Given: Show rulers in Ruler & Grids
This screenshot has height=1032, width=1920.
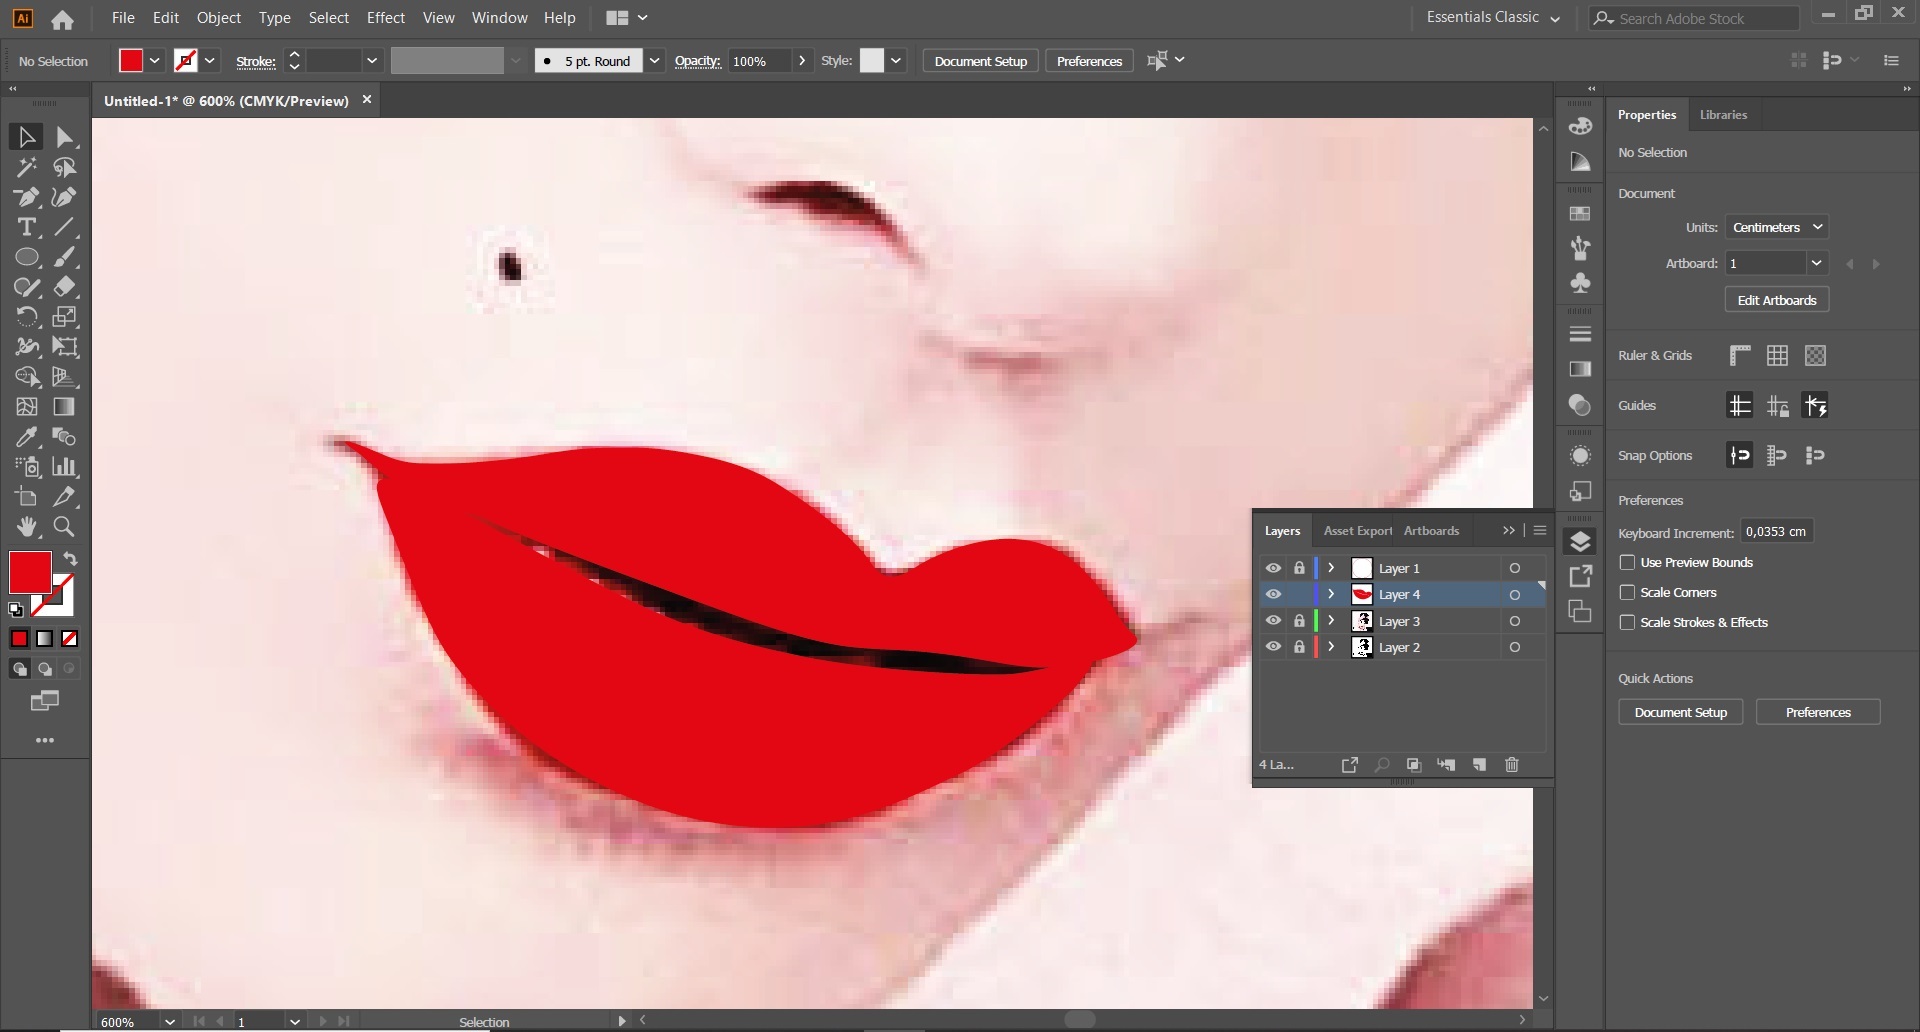Looking at the screenshot, I should click(x=1740, y=355).
